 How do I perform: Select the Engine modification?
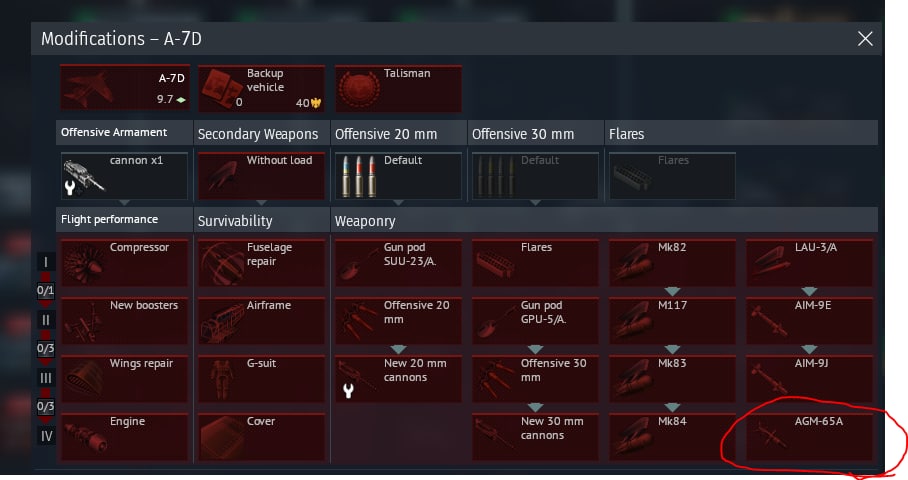125,437
